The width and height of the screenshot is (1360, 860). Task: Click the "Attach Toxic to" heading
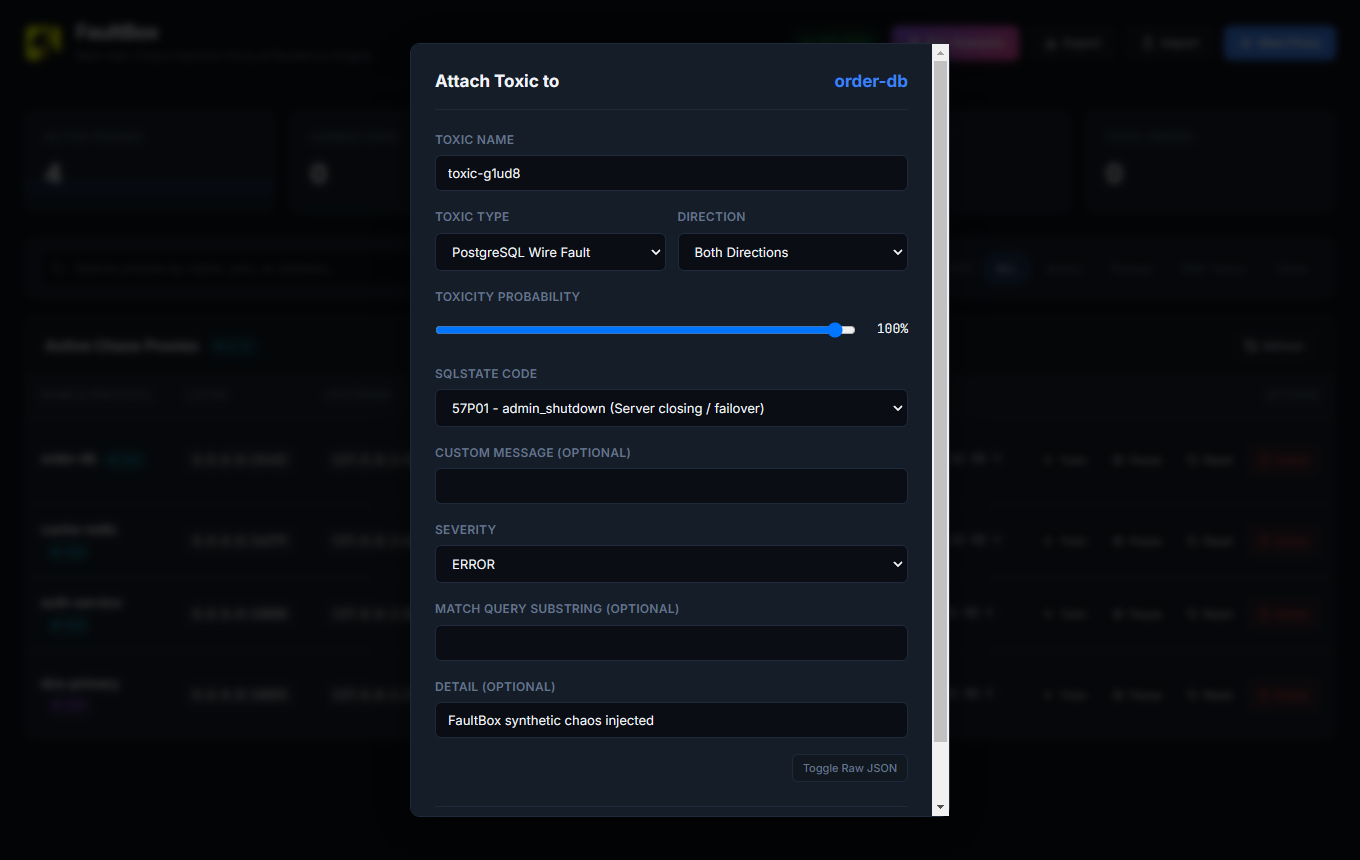(x=497, y=81)
